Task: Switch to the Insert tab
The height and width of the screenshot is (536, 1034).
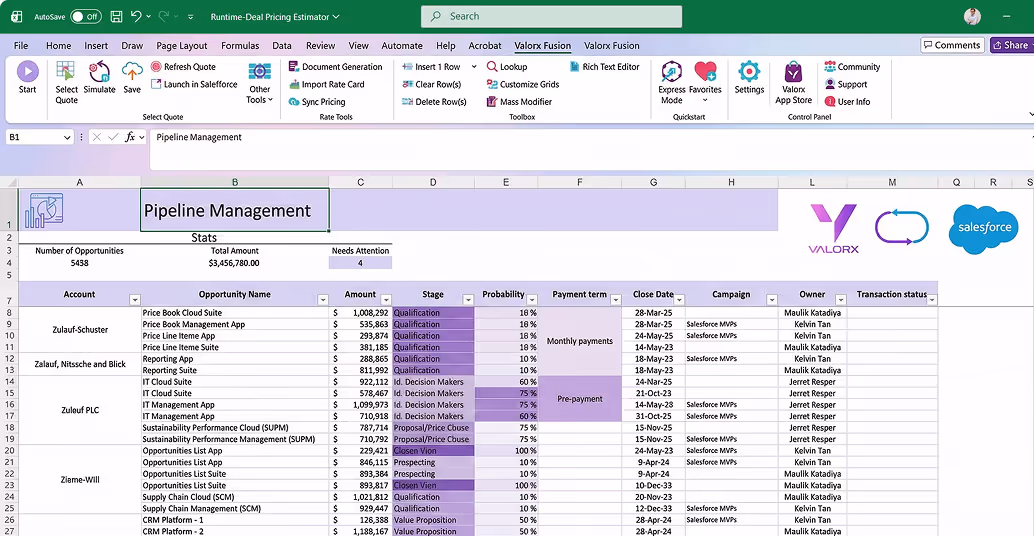Action: [x=96, y=45]
